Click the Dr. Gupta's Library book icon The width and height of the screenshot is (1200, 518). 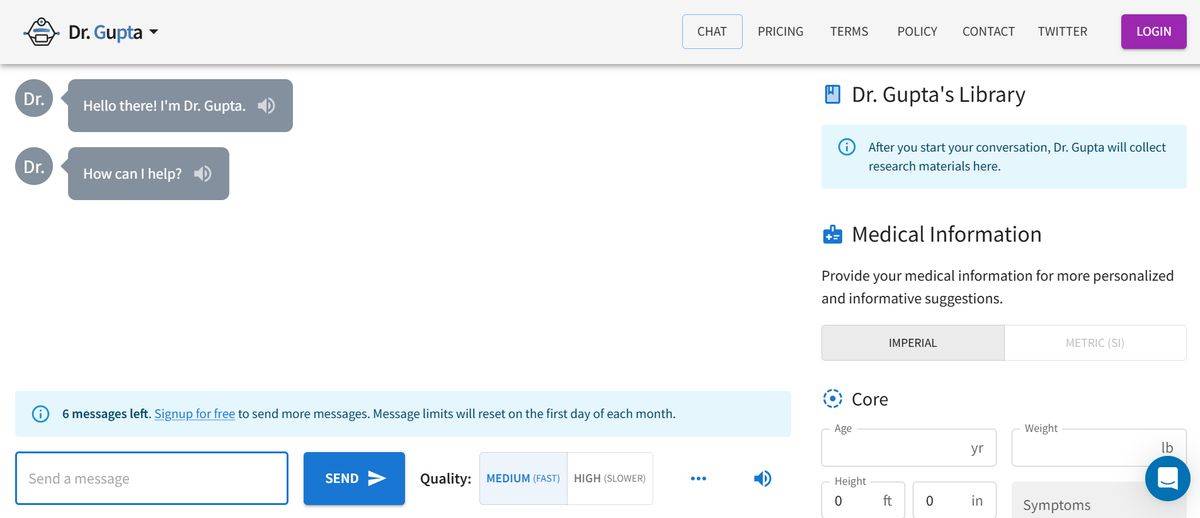832,95
